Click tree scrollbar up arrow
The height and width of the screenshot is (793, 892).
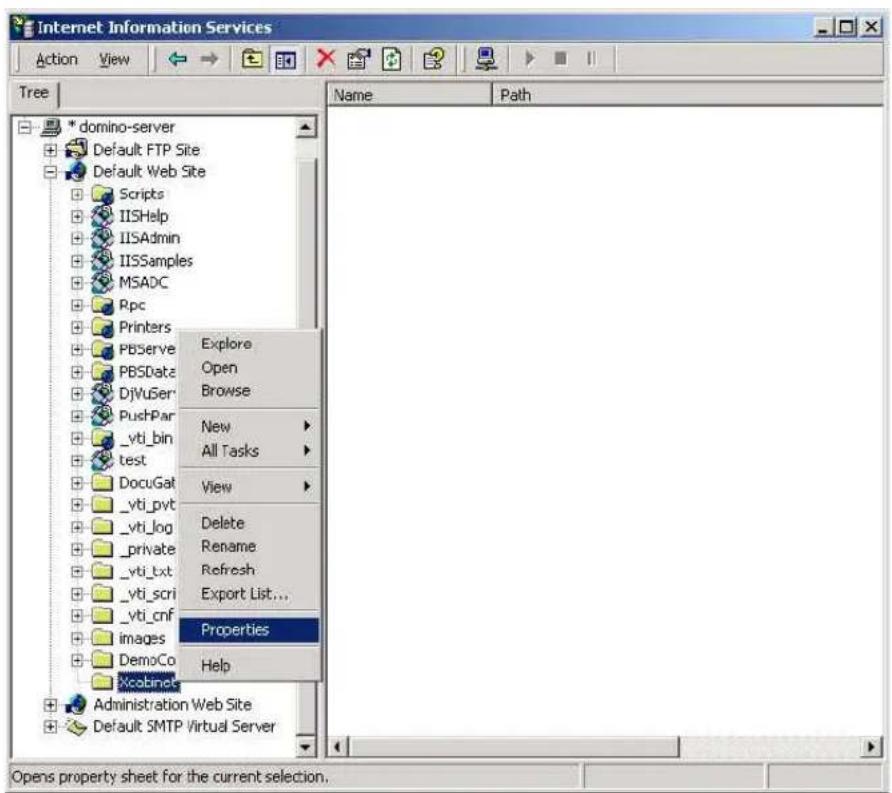(x=305, y=127)
